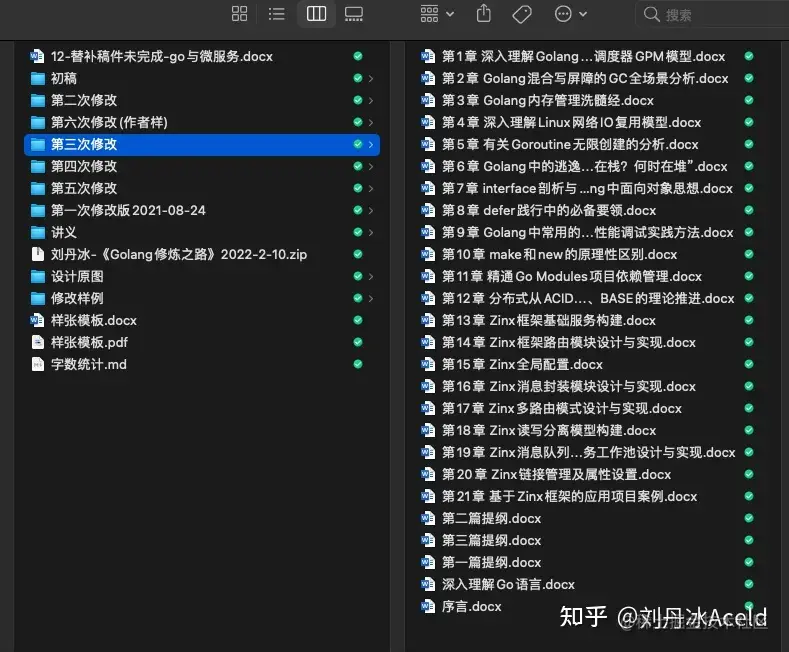
Task: Click Word icon of 第12章 file
Action: [x=428, y=298]
